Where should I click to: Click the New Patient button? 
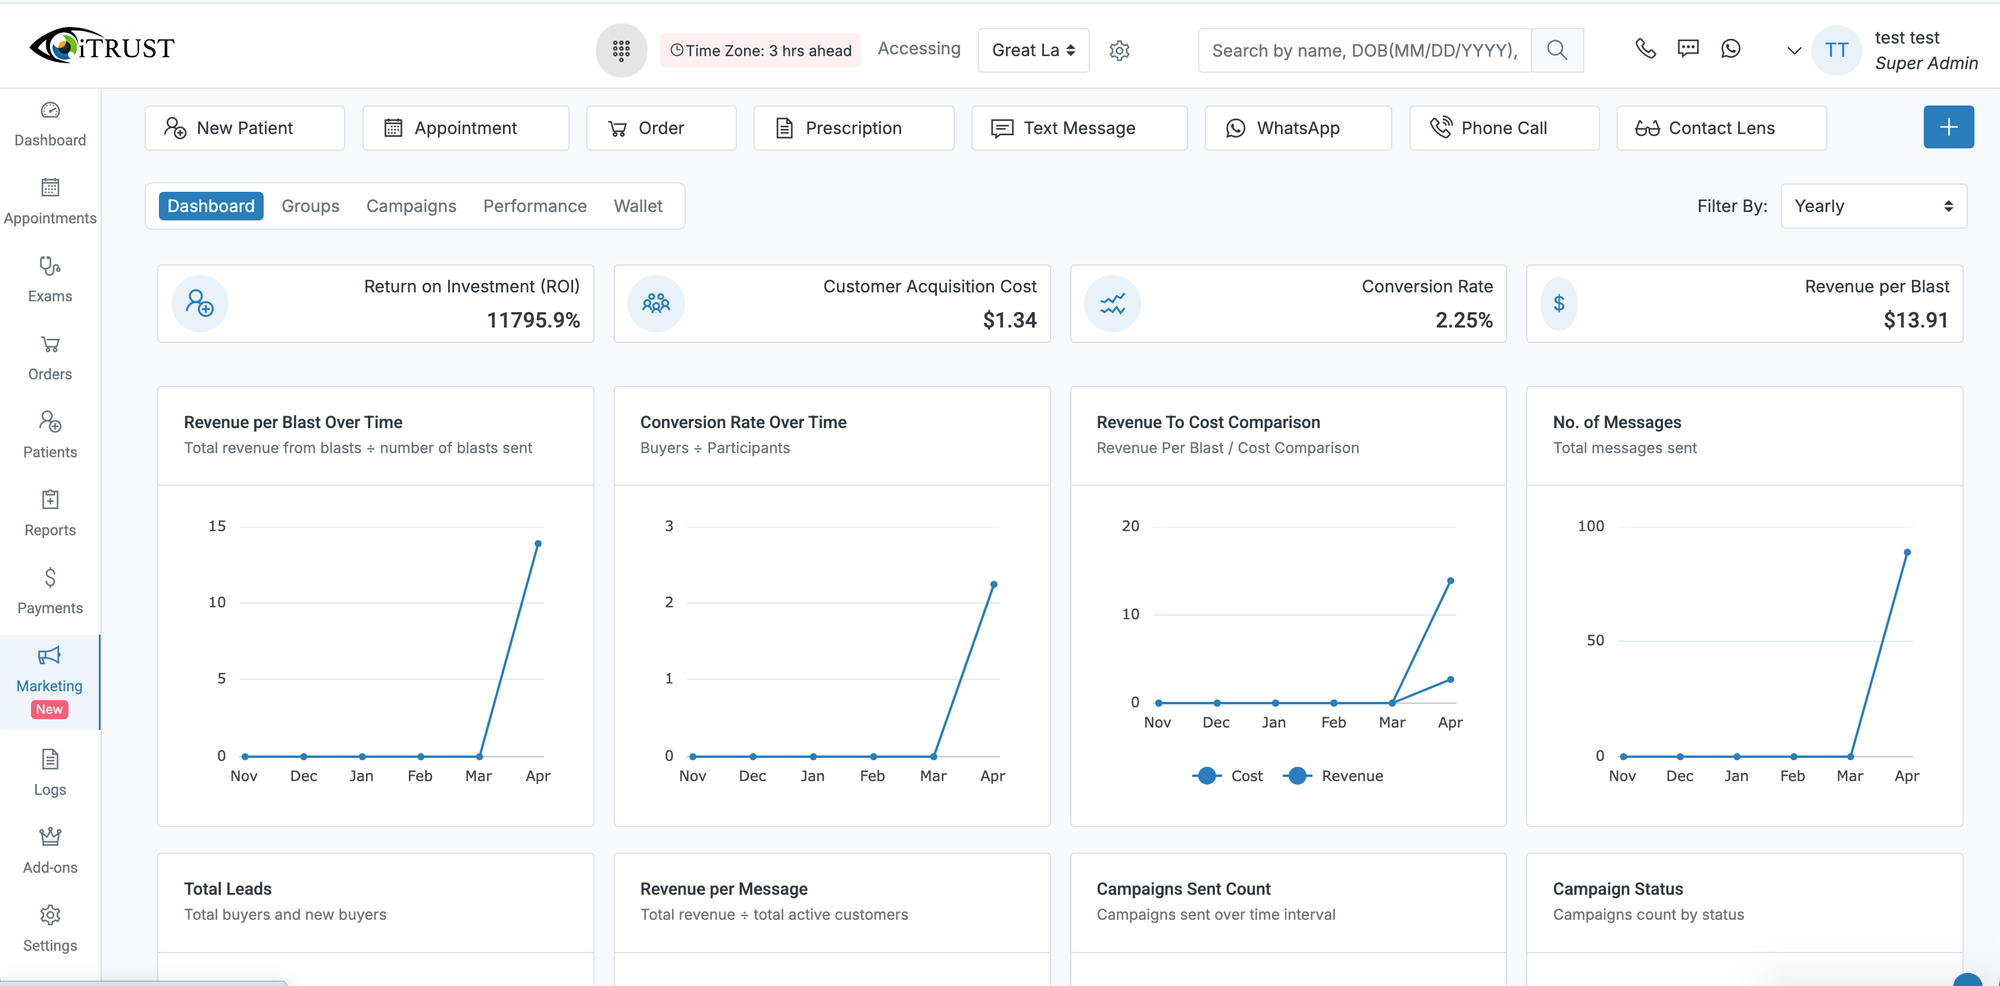pos(245,128)
